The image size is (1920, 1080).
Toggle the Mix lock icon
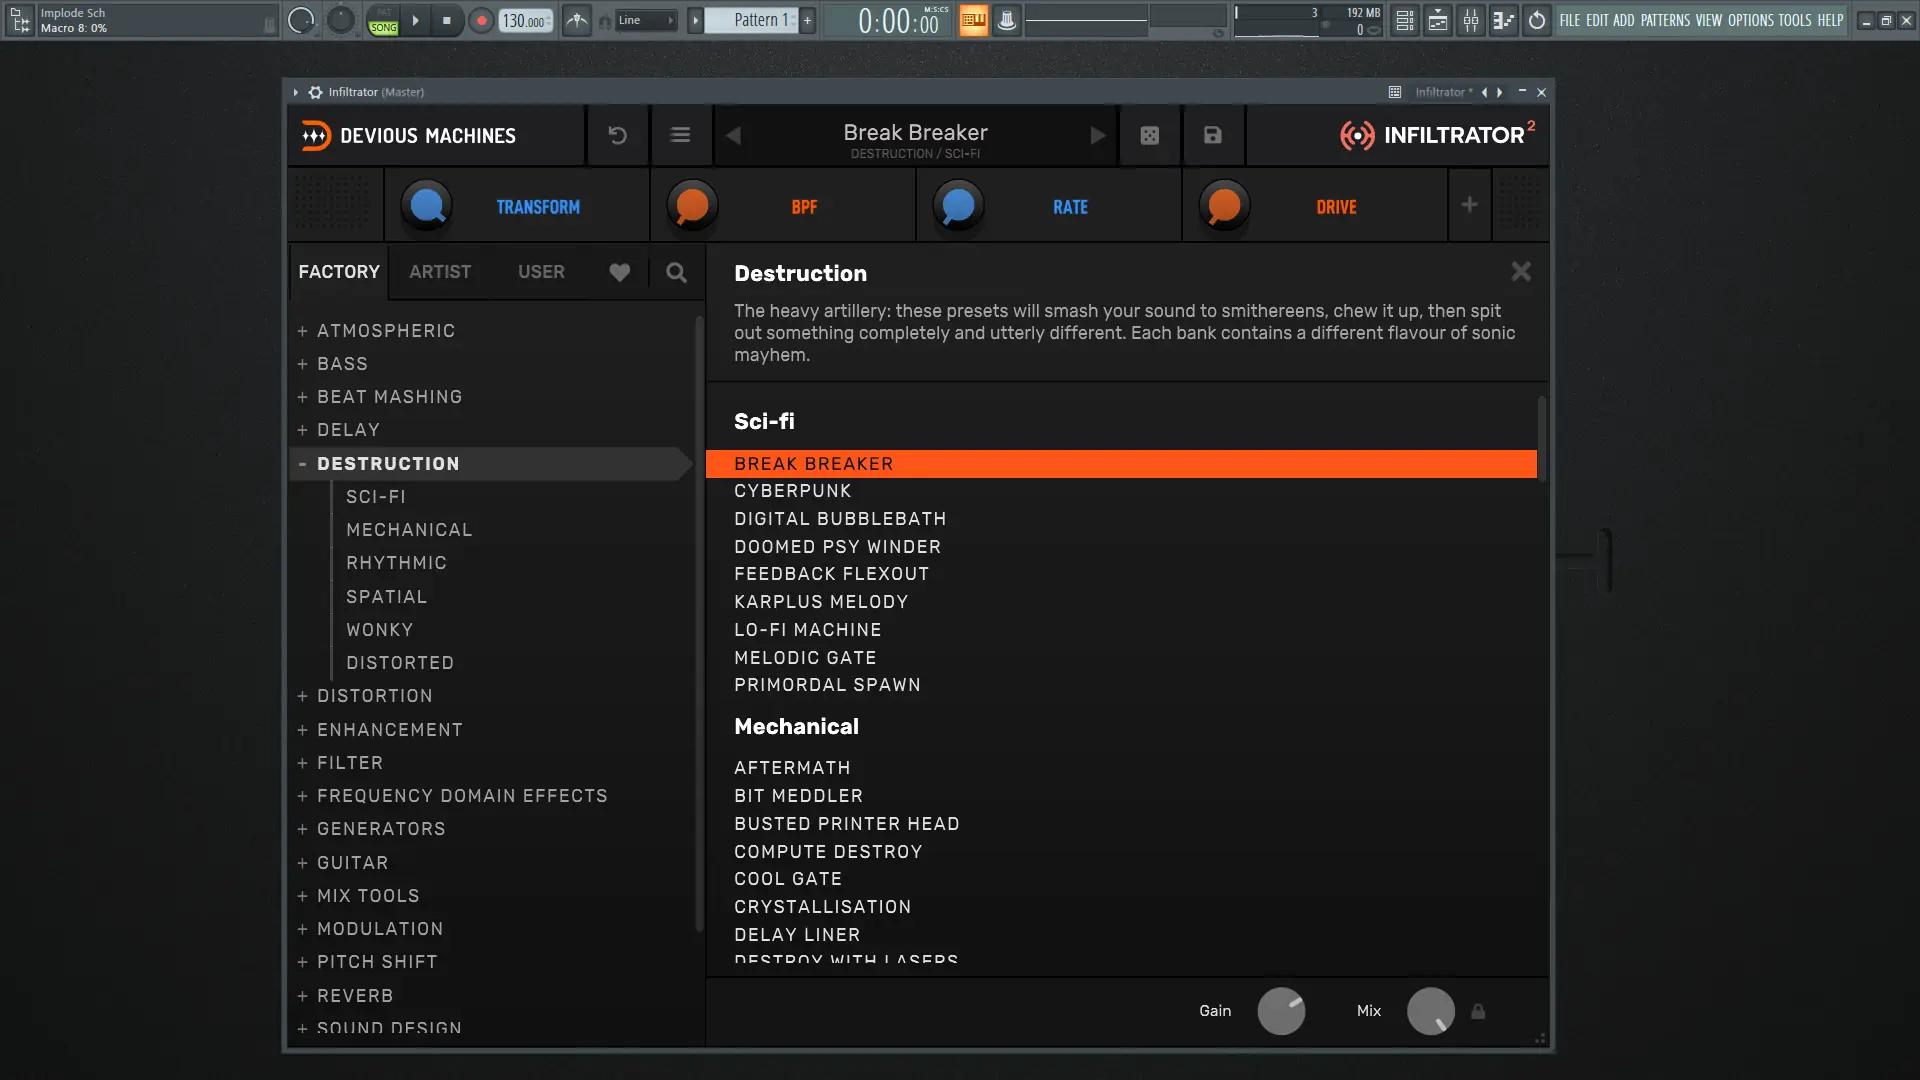point(1477,1011)
